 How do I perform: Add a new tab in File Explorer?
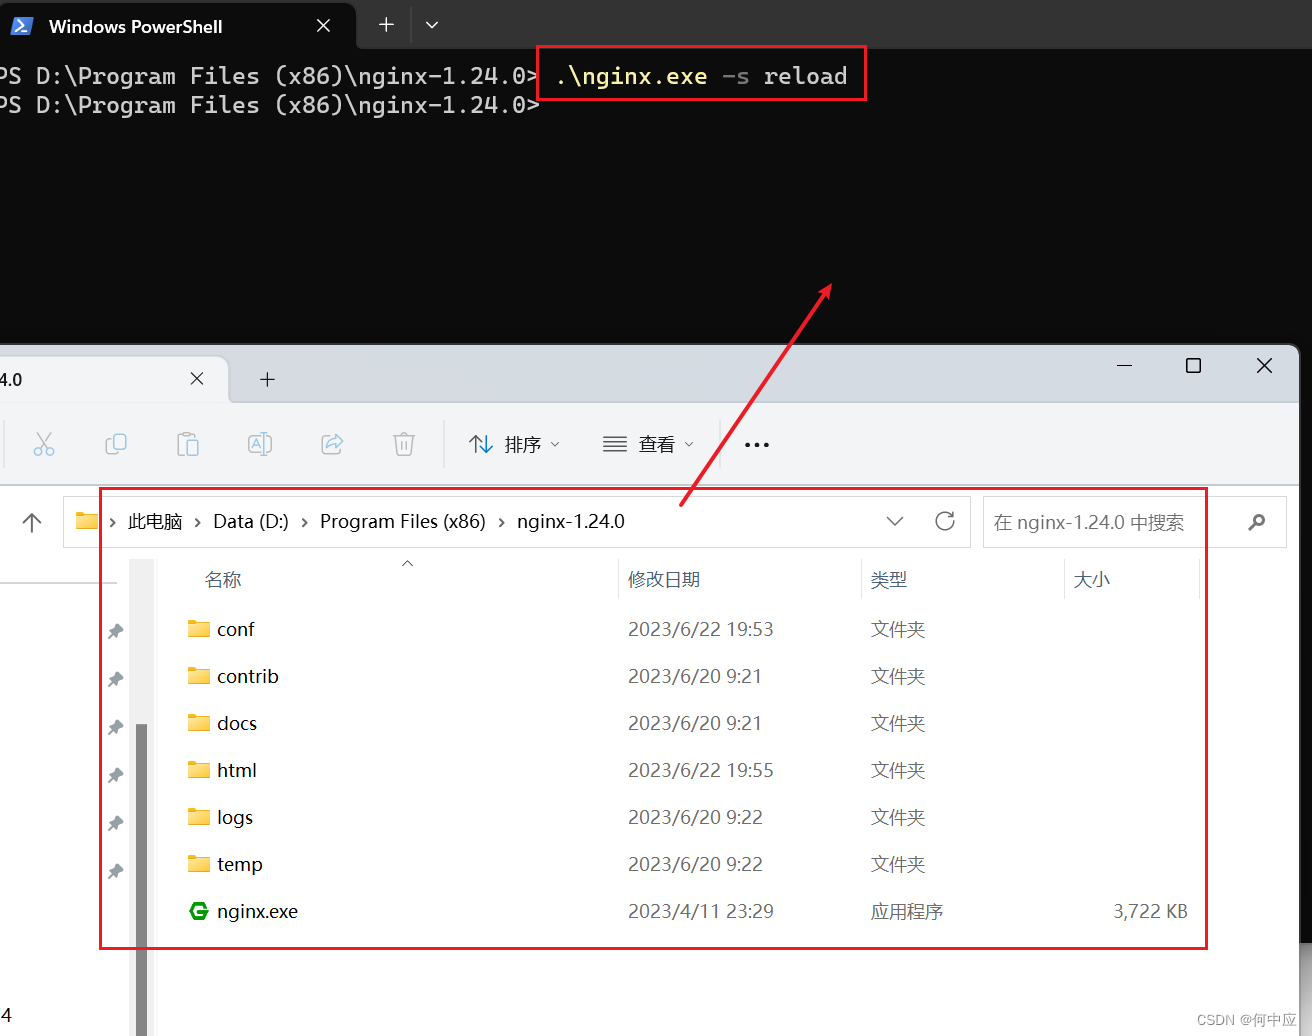pyautogui.click(x=267, y=379)
